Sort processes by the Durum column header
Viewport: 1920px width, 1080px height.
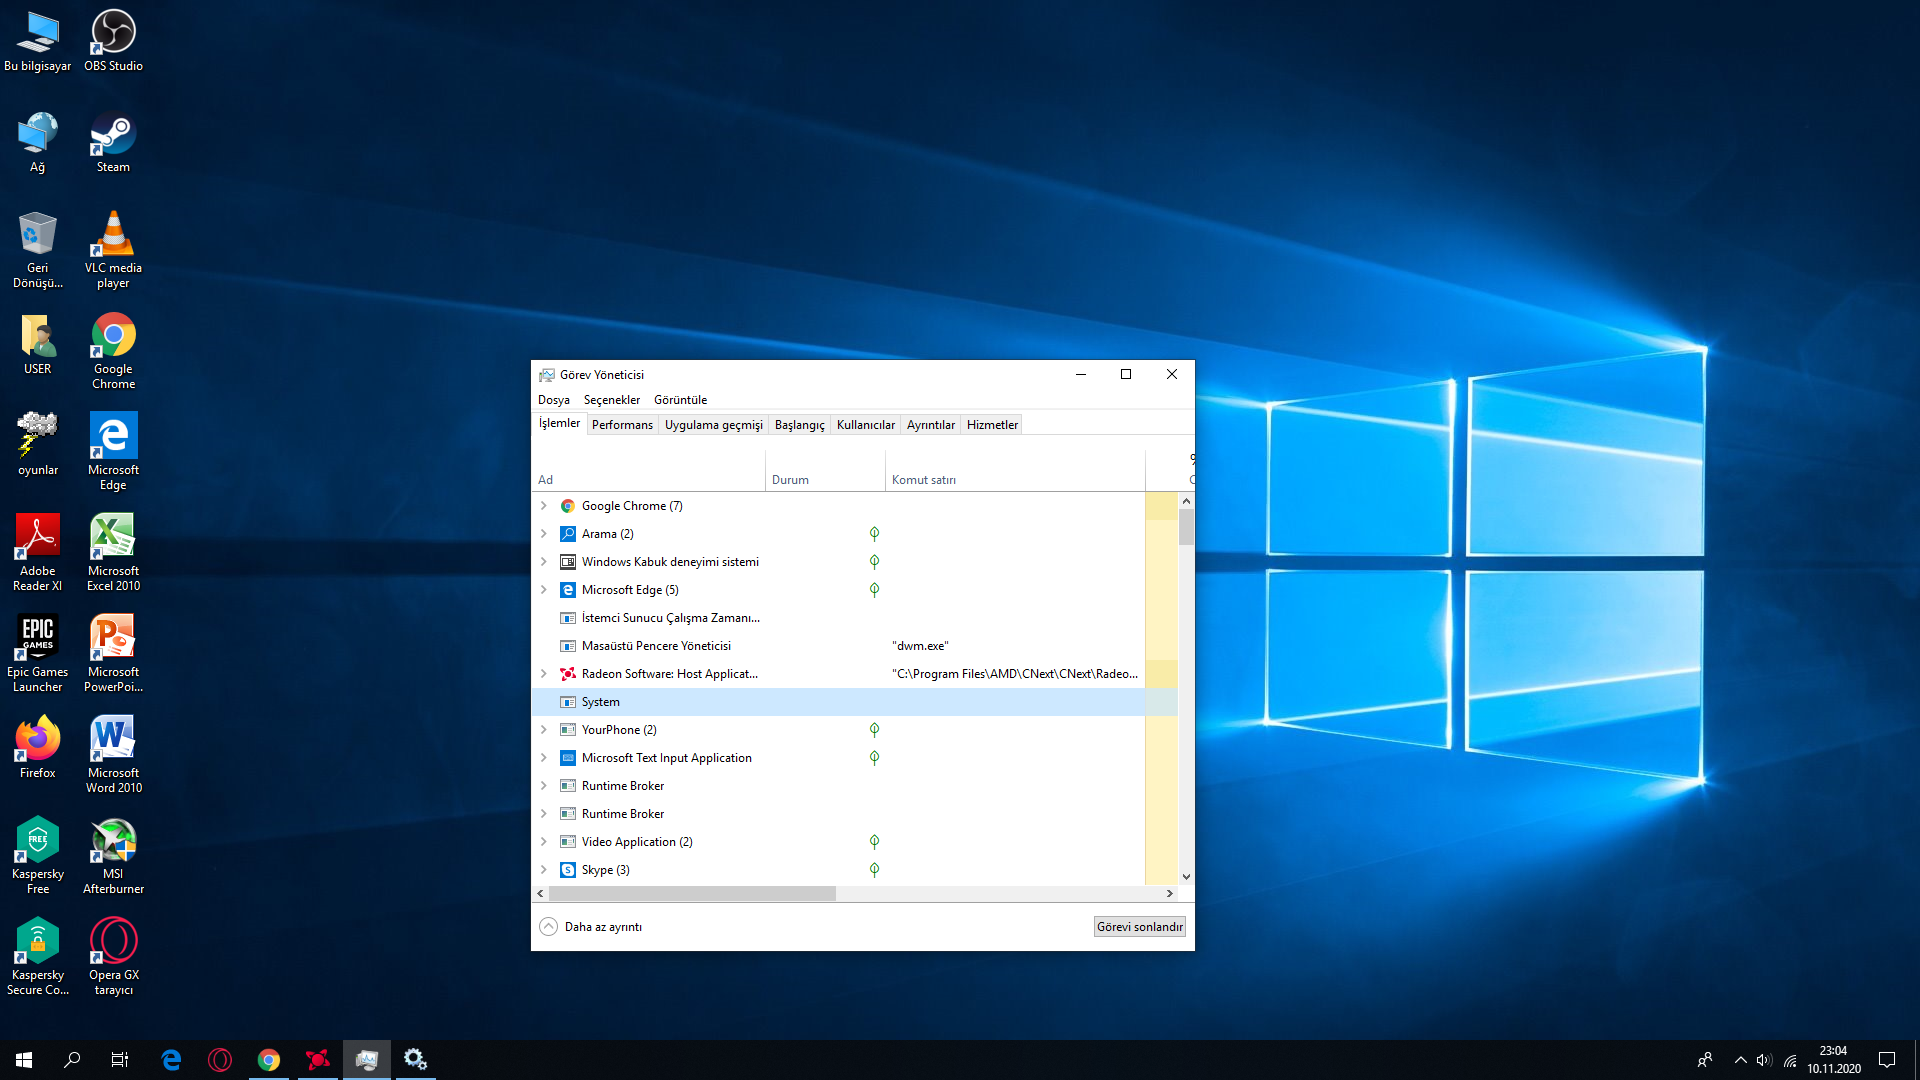(x=790, y=480)
